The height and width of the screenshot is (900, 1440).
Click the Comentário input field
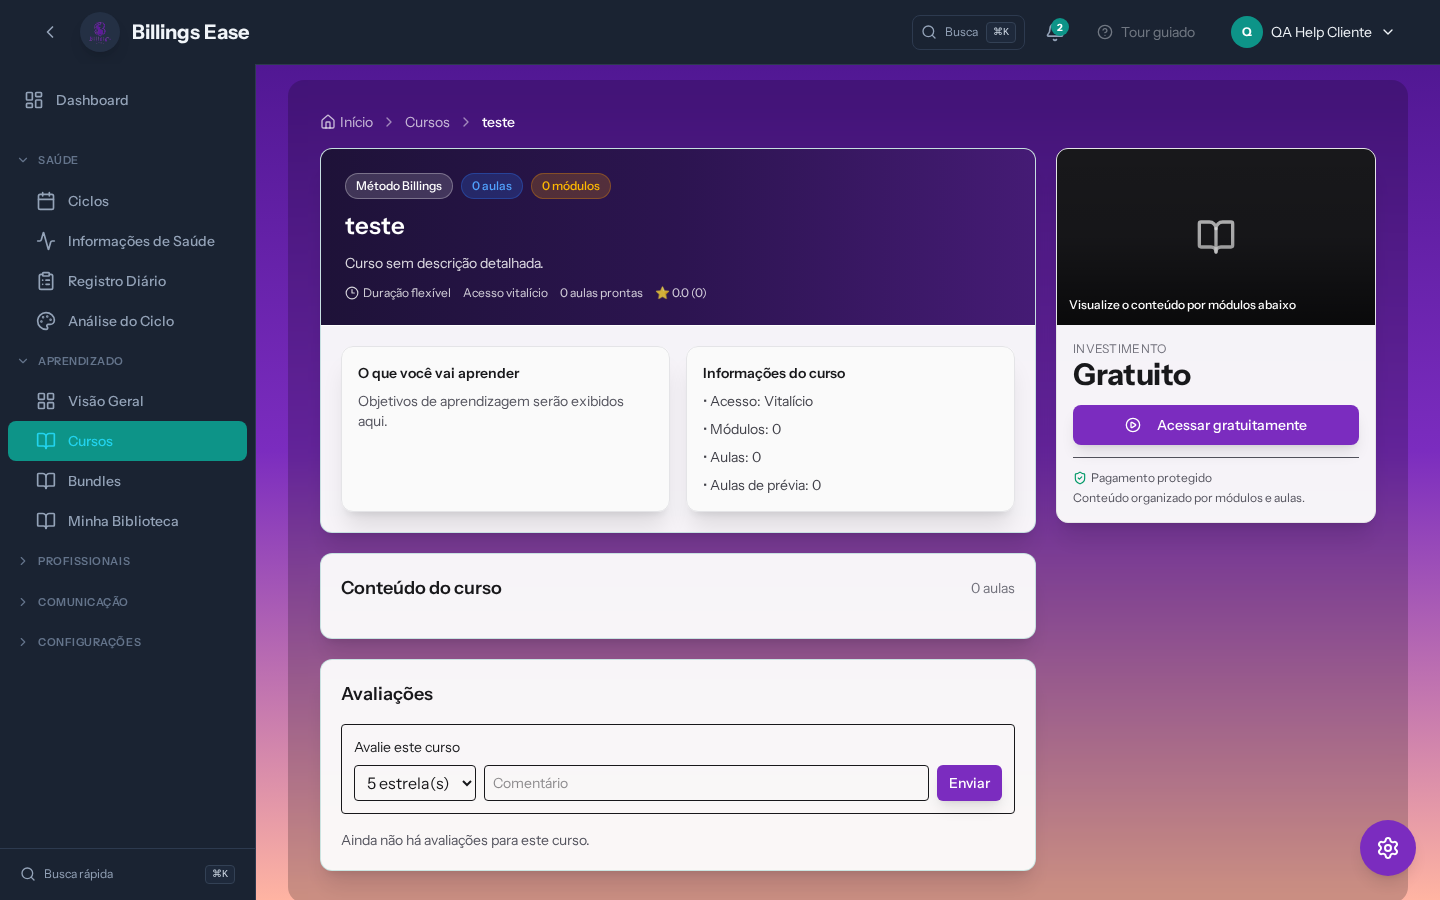point(706,783)
